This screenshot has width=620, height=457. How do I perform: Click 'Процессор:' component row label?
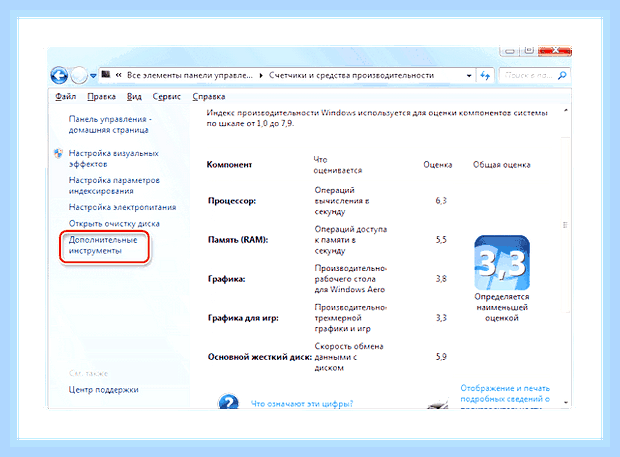232,201
